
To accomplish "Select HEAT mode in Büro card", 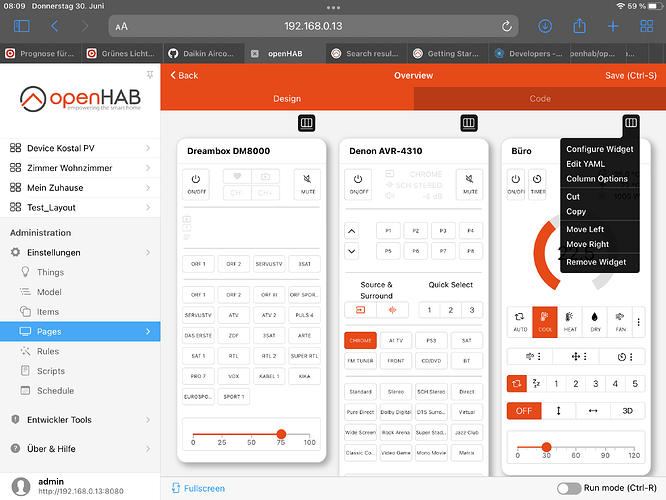I will [570, 322].
